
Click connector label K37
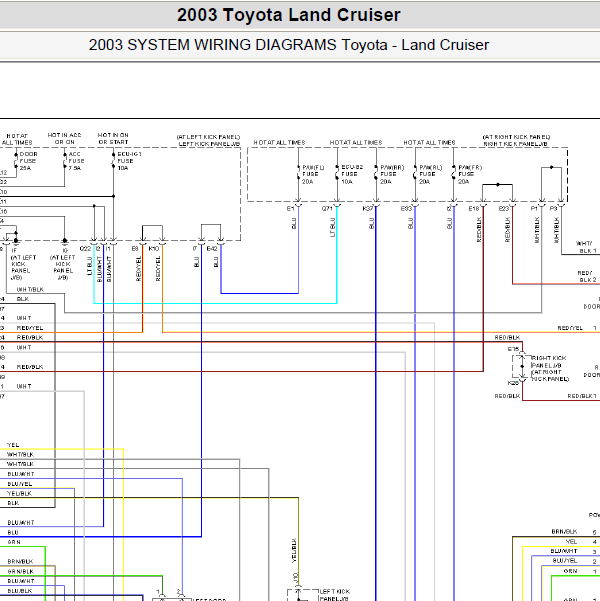click(x=367, y=209)
